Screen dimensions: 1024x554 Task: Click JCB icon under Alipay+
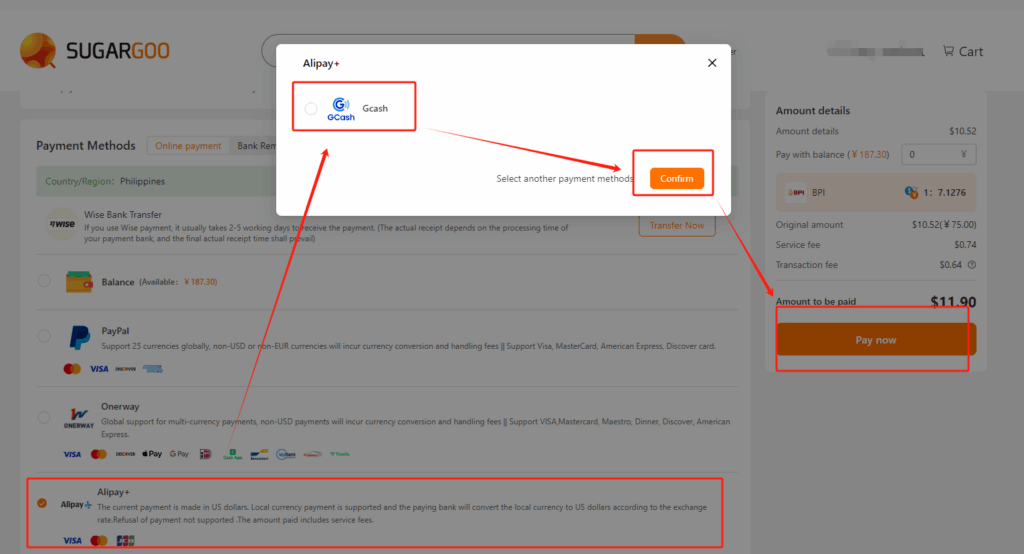point(125,540)
